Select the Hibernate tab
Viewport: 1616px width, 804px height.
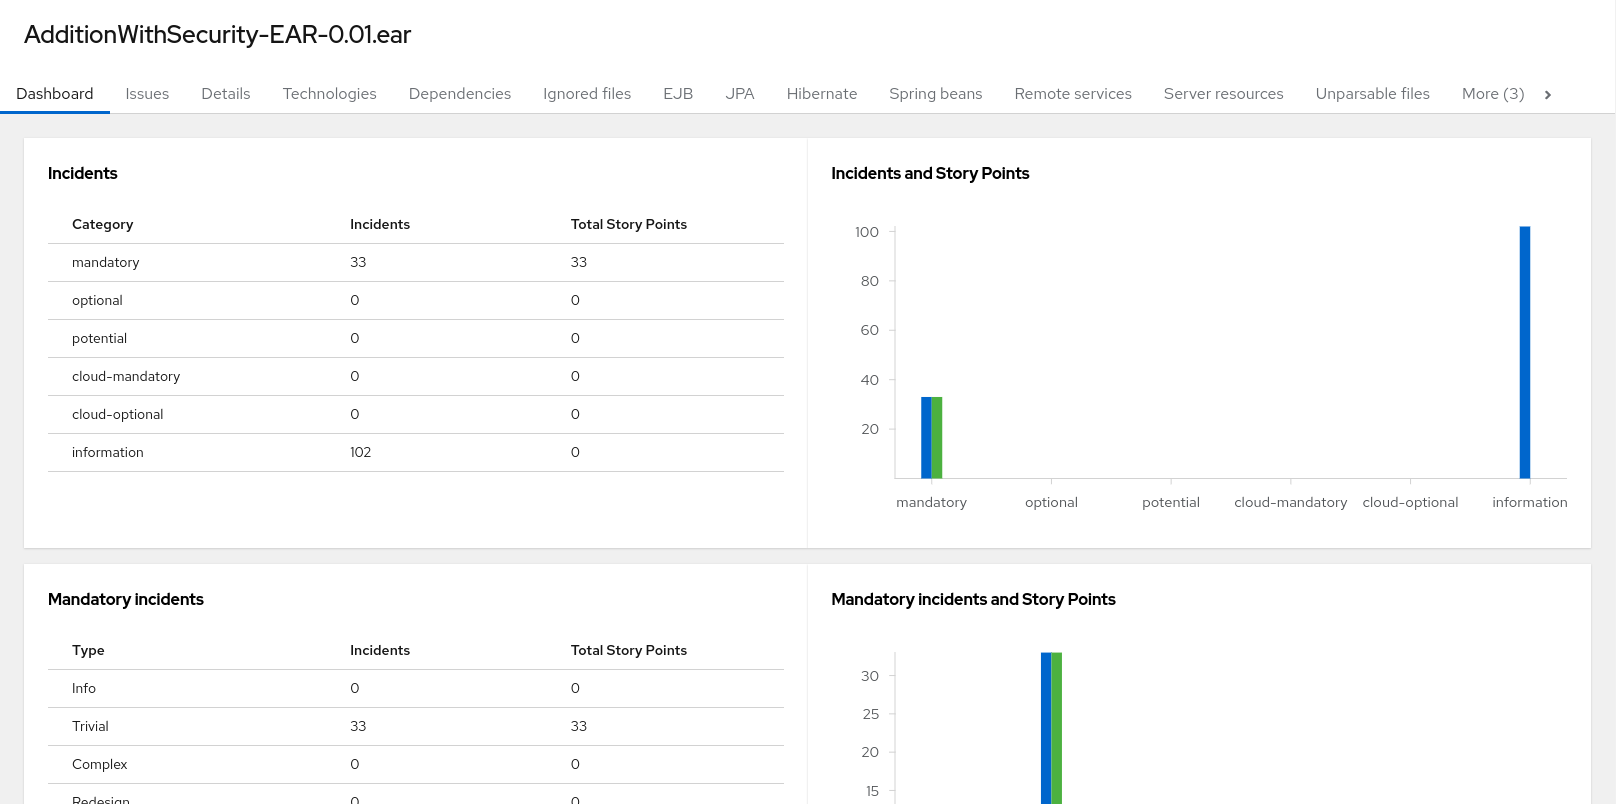[x=822, y=94]
